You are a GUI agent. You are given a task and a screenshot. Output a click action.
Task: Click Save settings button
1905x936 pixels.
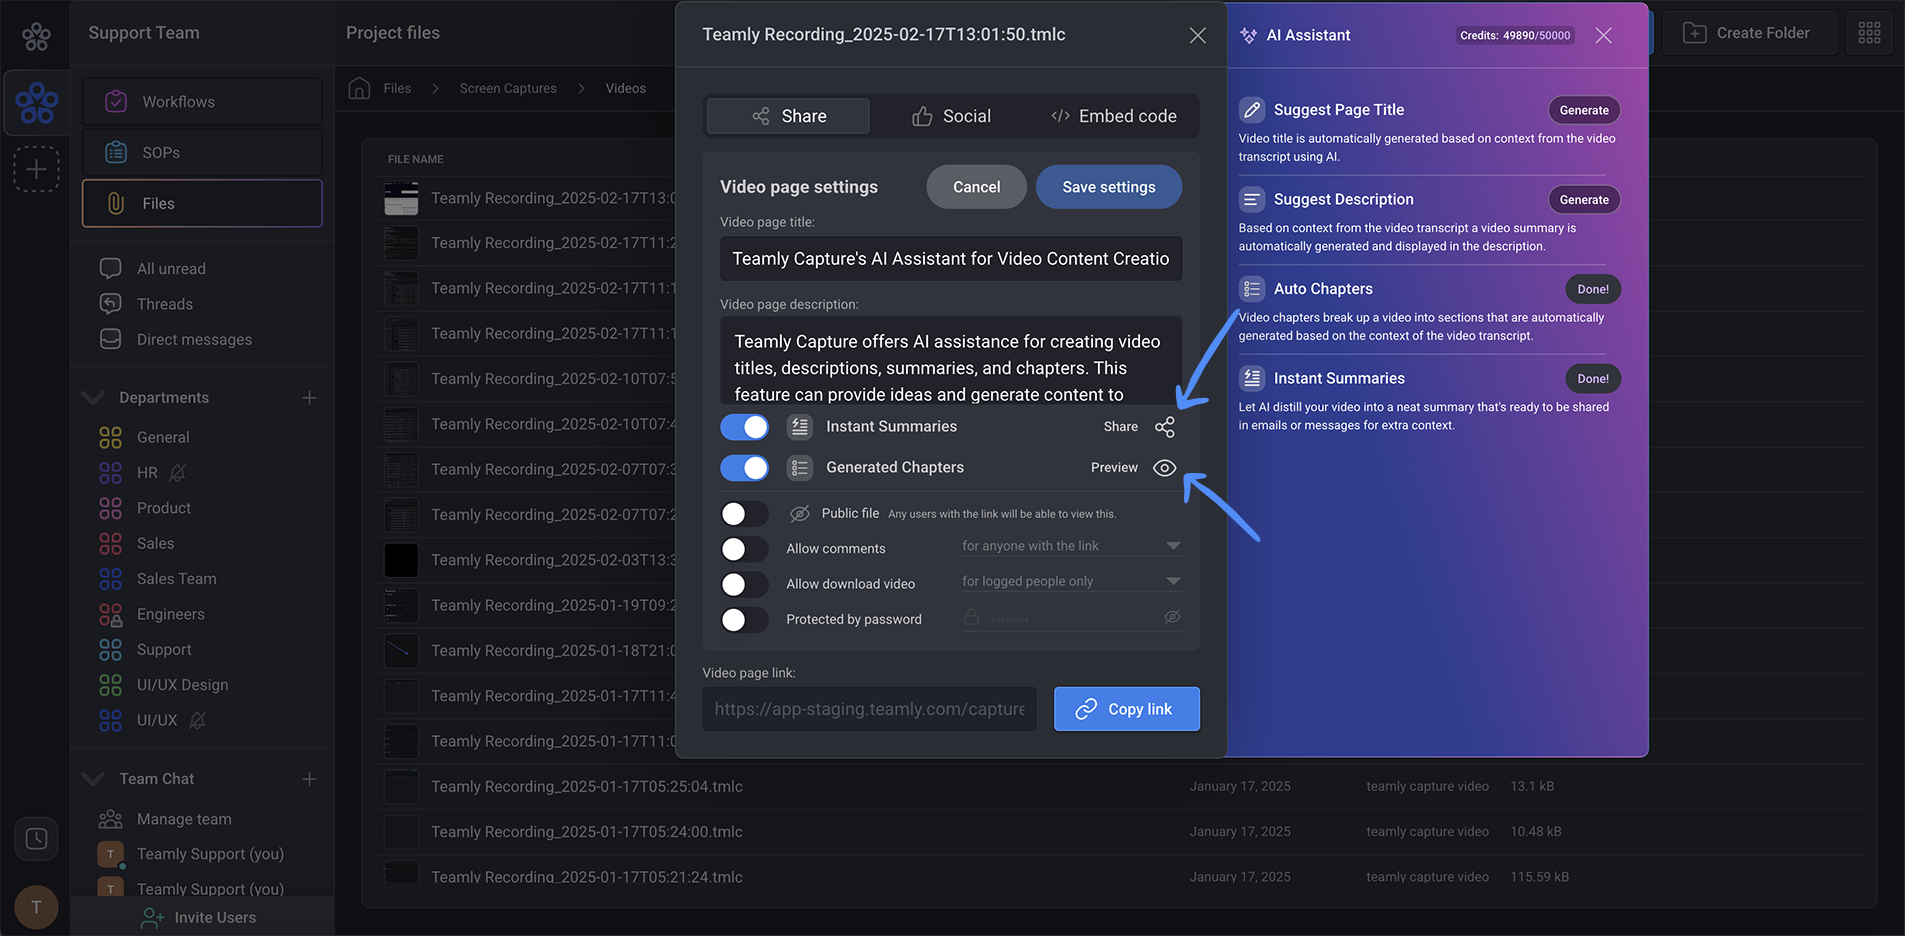point(1109,187)
